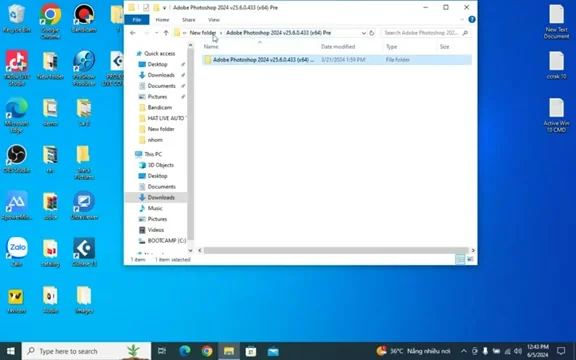Open the Recycle Bin desktop icon
This screenshot has height=360, width=576.
coord(17,18)
